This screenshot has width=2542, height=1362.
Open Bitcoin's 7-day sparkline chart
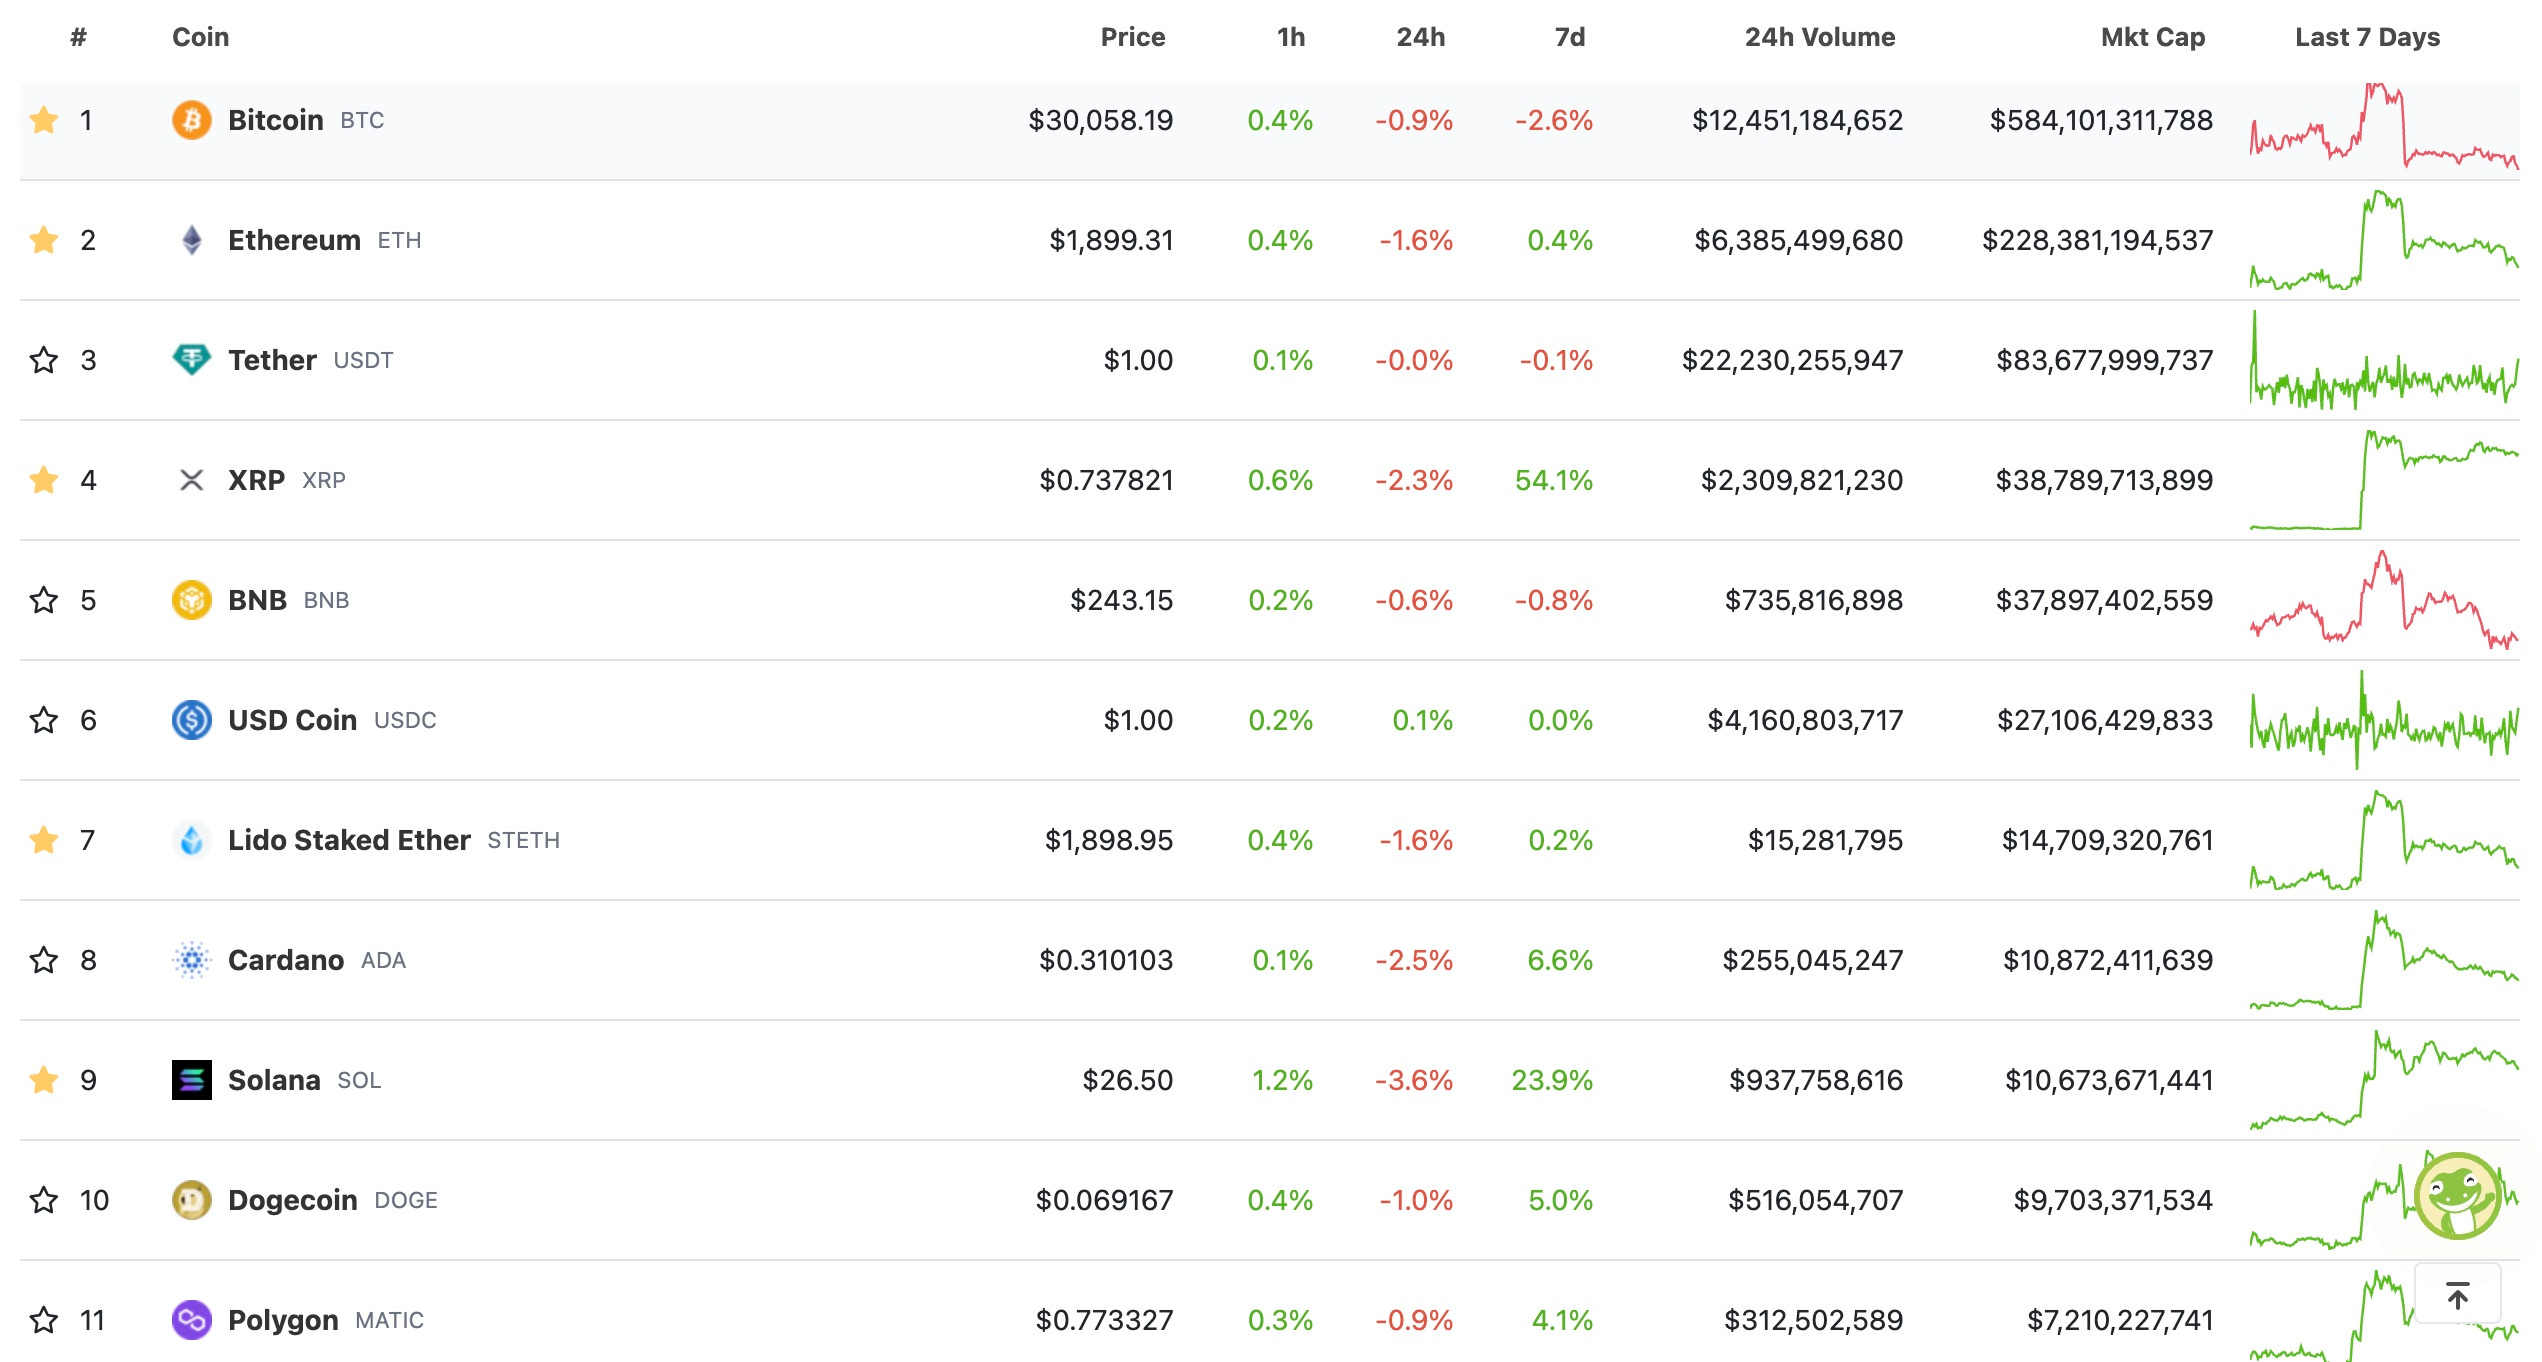point(2384,126)
